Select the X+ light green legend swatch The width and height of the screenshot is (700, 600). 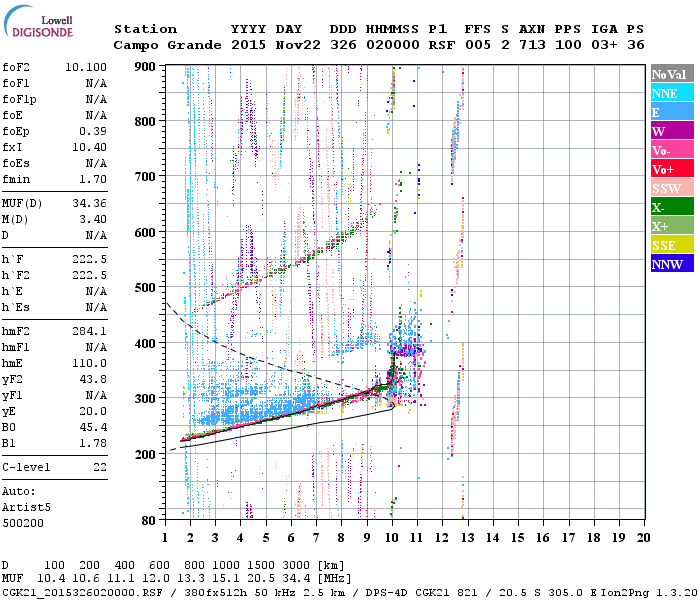point(672,225)
